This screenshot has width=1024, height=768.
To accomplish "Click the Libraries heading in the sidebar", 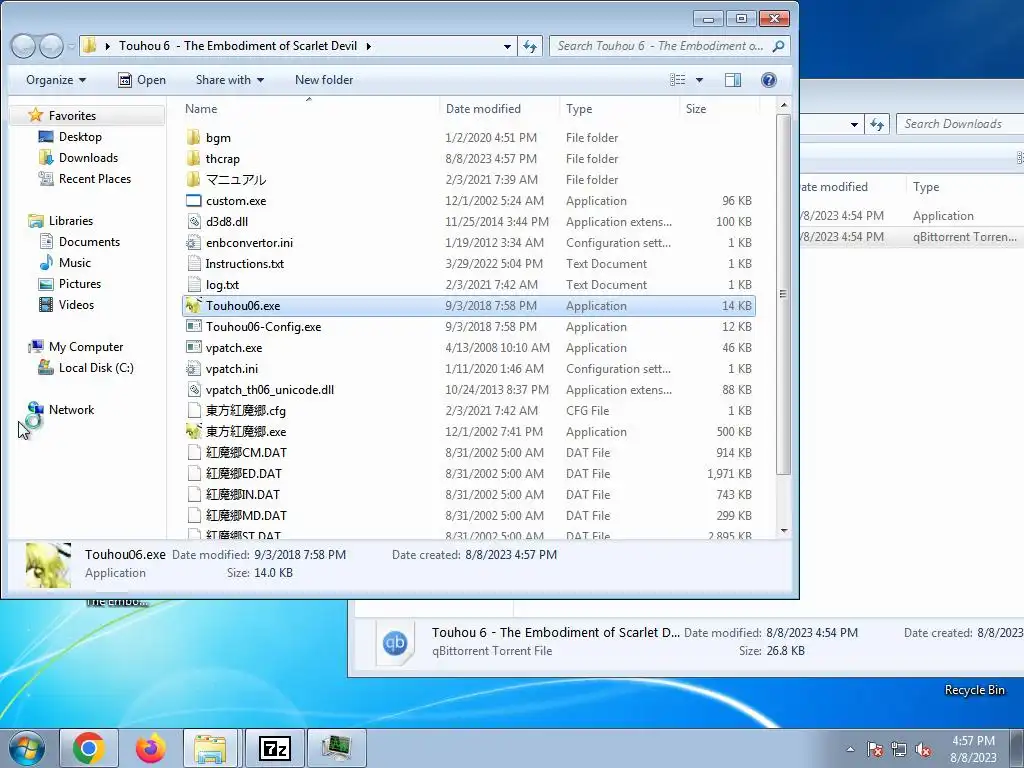I will click(71, 221).
